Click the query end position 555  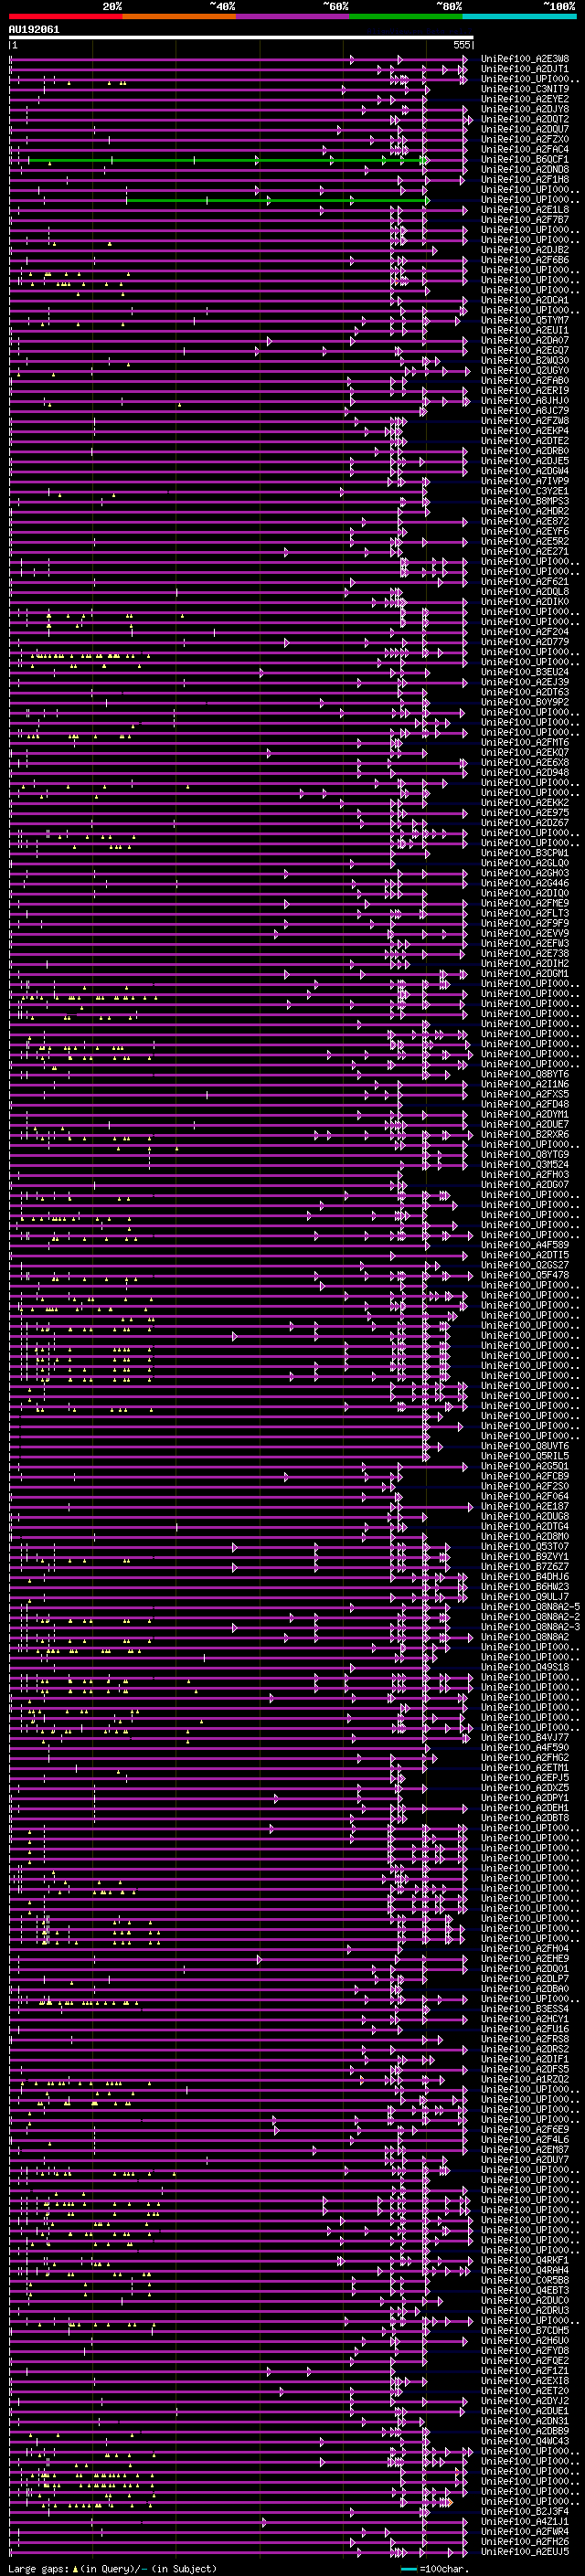(461, 45)
